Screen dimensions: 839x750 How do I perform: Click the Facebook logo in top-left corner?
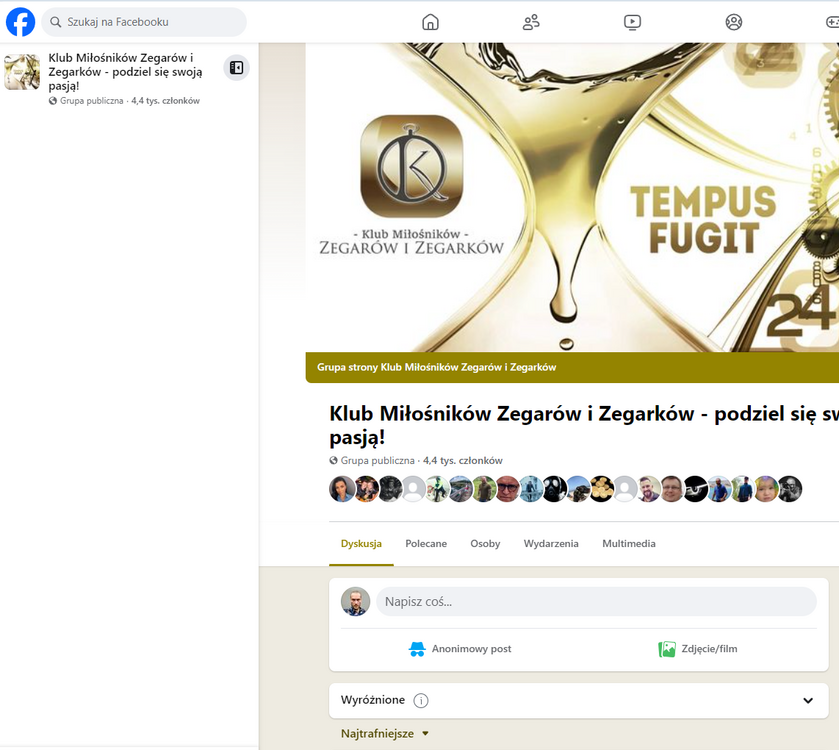(20, 21)
